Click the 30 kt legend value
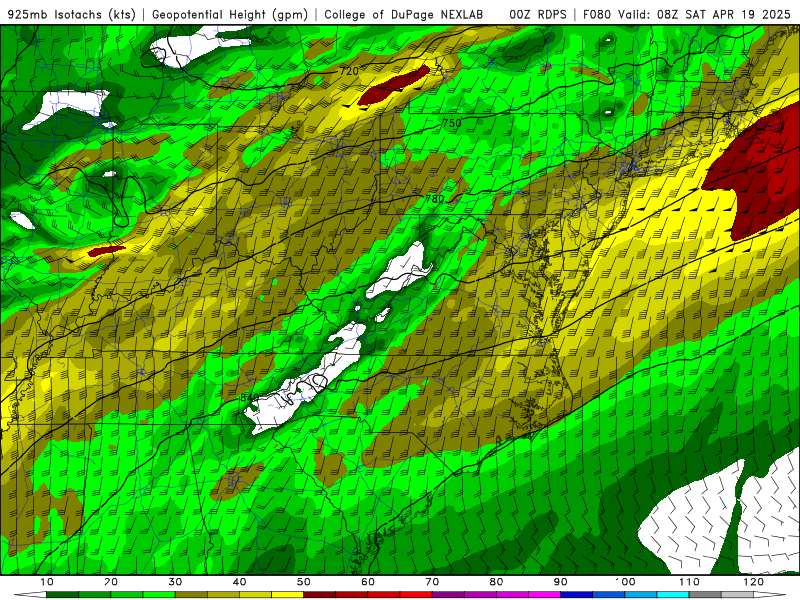This screenshot has height=600, width=800. point(175,582)
